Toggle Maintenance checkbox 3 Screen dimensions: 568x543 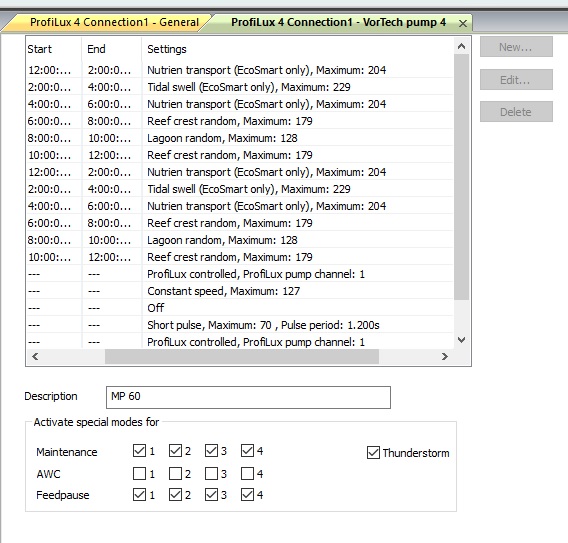pos(211,451)
